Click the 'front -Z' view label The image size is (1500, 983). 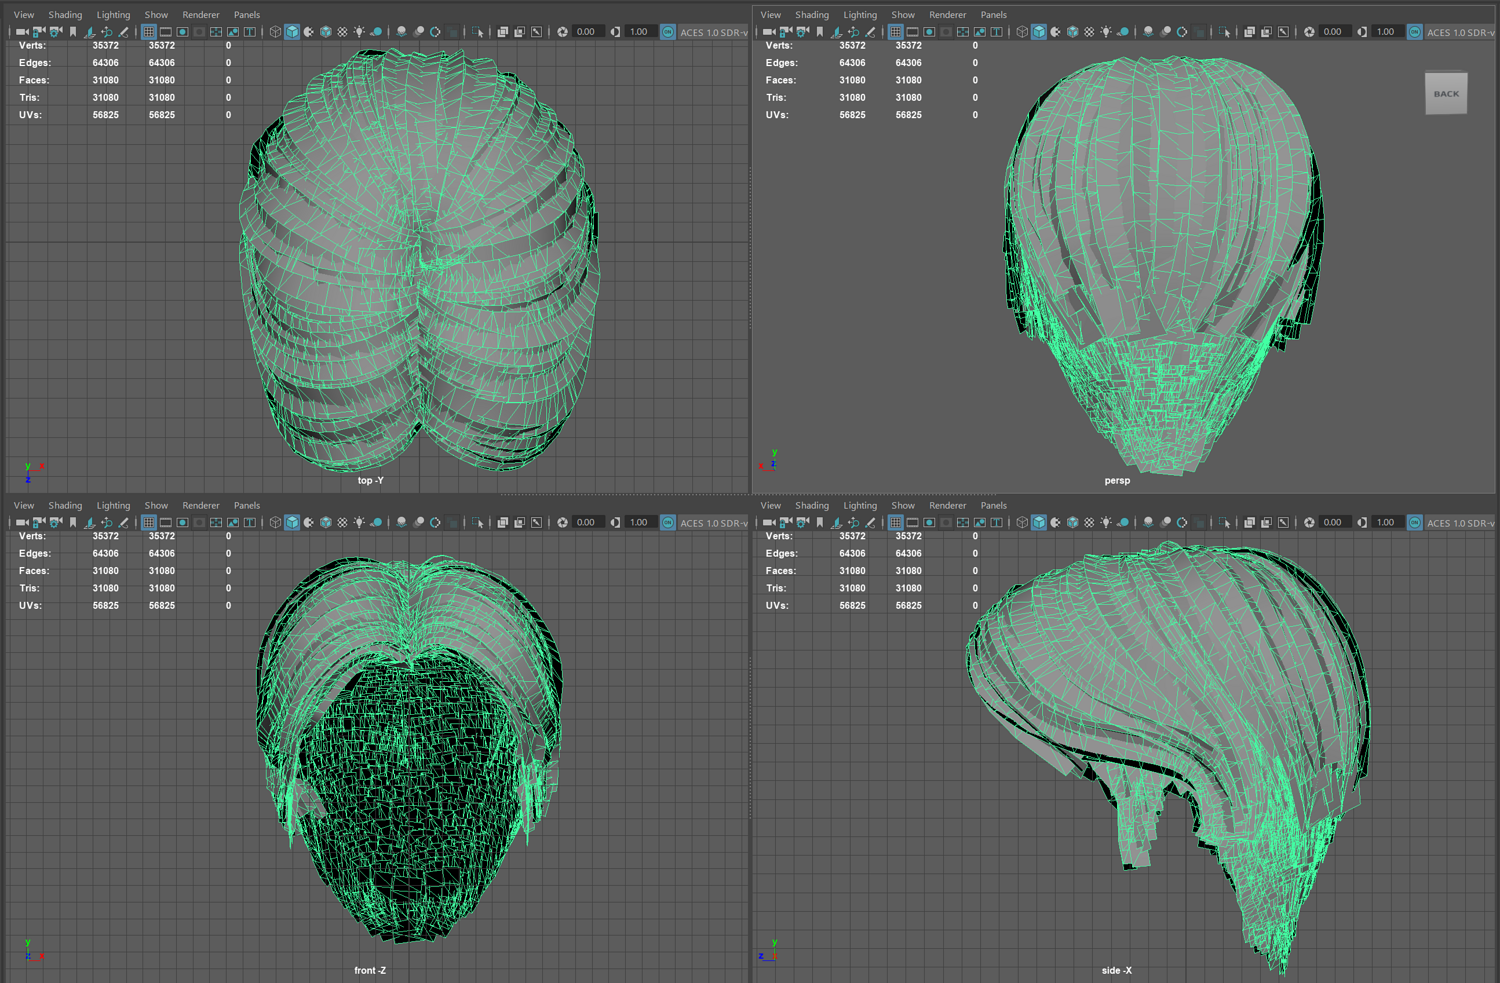[x=370, y=970]
